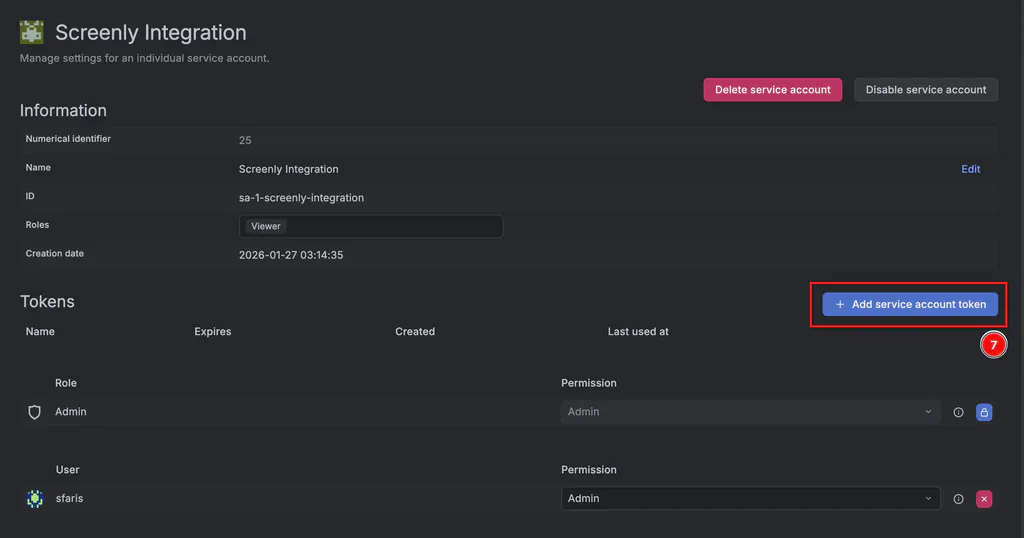Add service account token

pyautogui.click(x=910, y=304)
